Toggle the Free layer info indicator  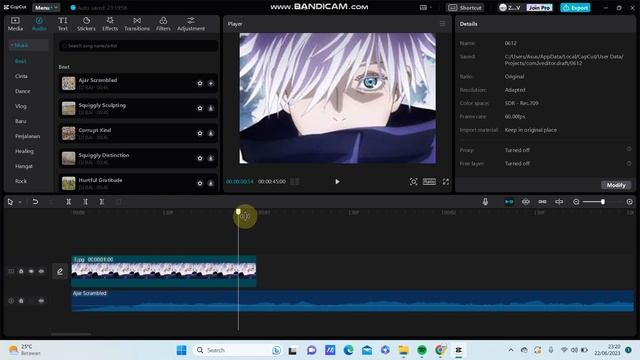pyautogui.click(x=629, y=163)
